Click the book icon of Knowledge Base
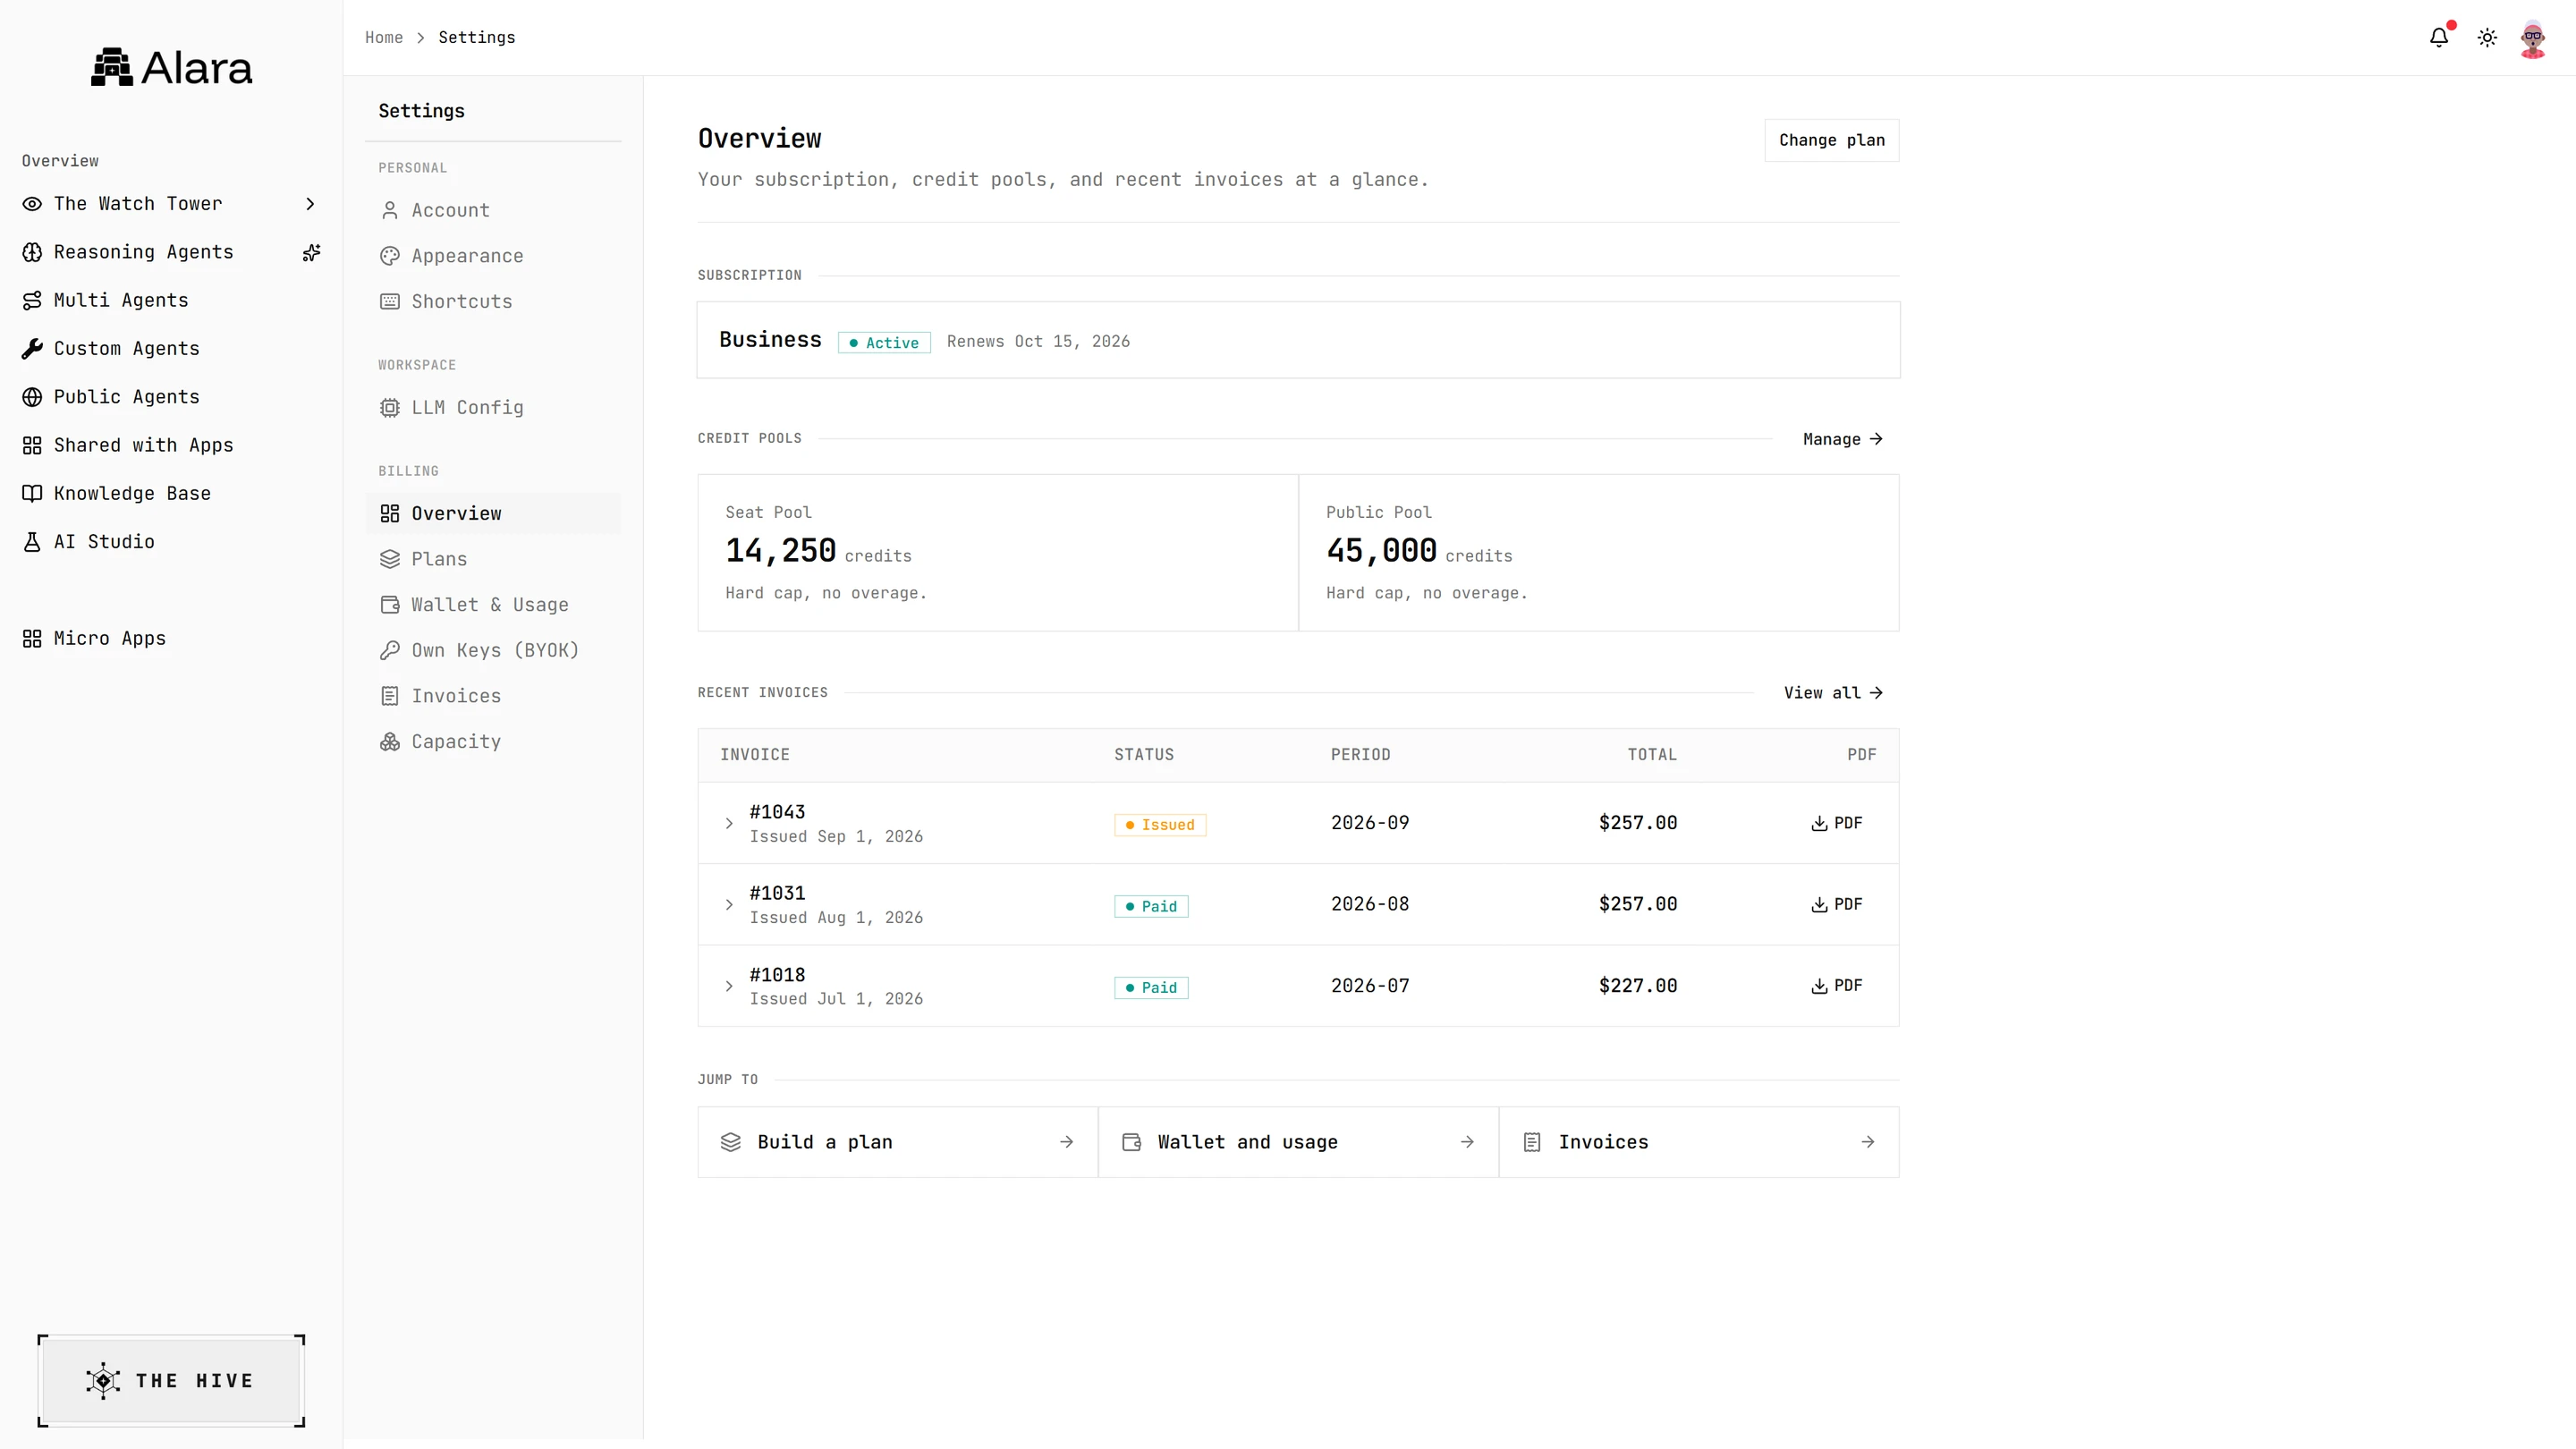Viewport: 2576px width, 1449px height. (x=32, y=493)
